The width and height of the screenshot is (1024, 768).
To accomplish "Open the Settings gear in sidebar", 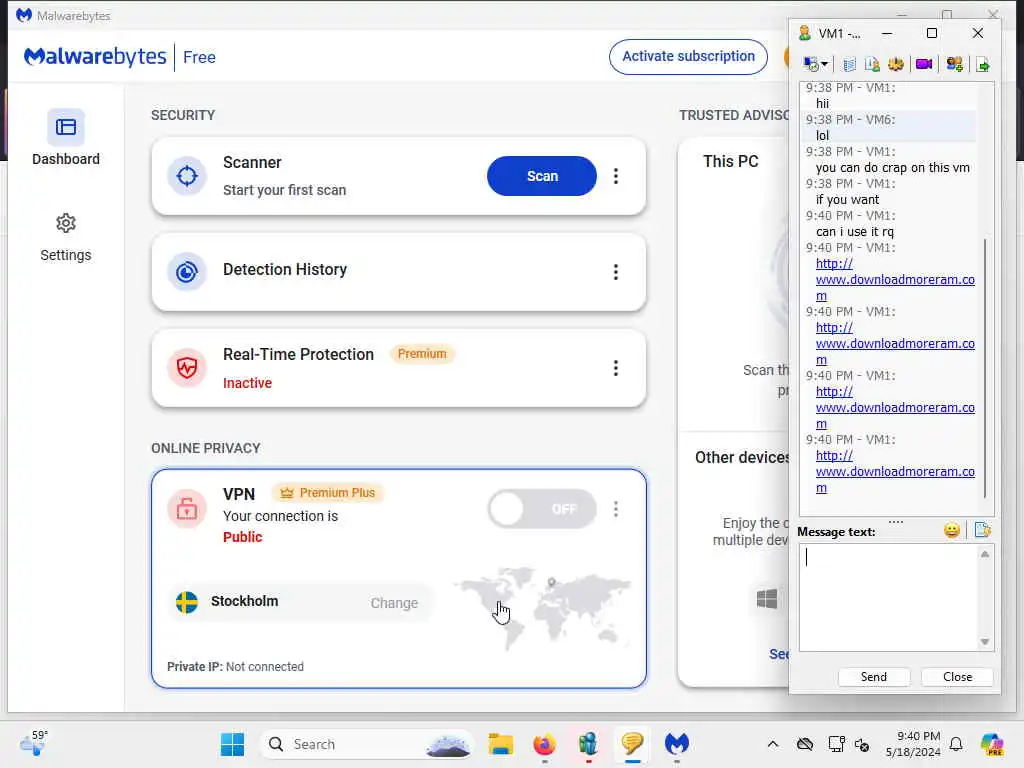I will pyautogui.click(x=65, y=223).
